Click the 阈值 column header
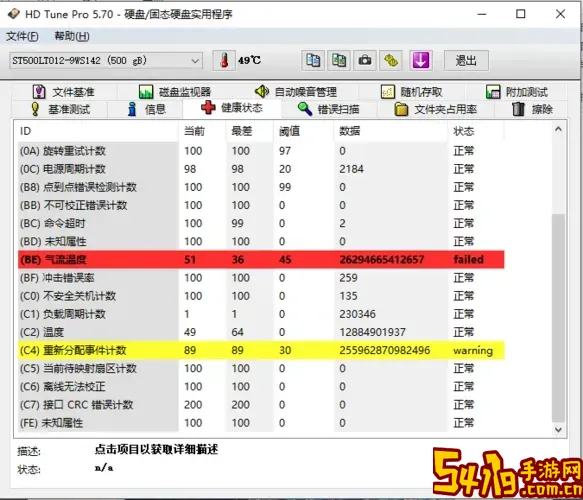This screenshot has height=500, width=583. click(303, 131)
